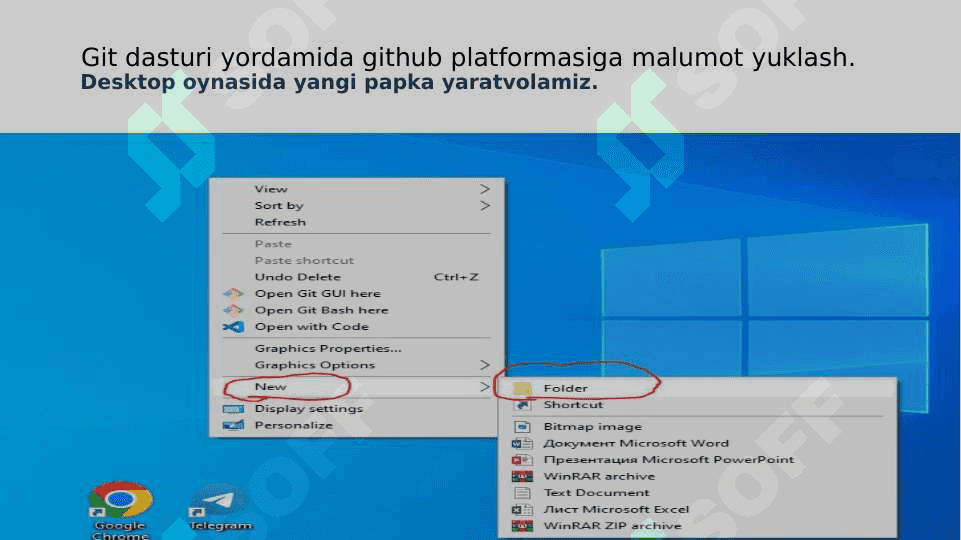Viewport: 961px width, 540px height.
Task: Click the disabled Paste shortcut entry
Action: tap(356, 260)
